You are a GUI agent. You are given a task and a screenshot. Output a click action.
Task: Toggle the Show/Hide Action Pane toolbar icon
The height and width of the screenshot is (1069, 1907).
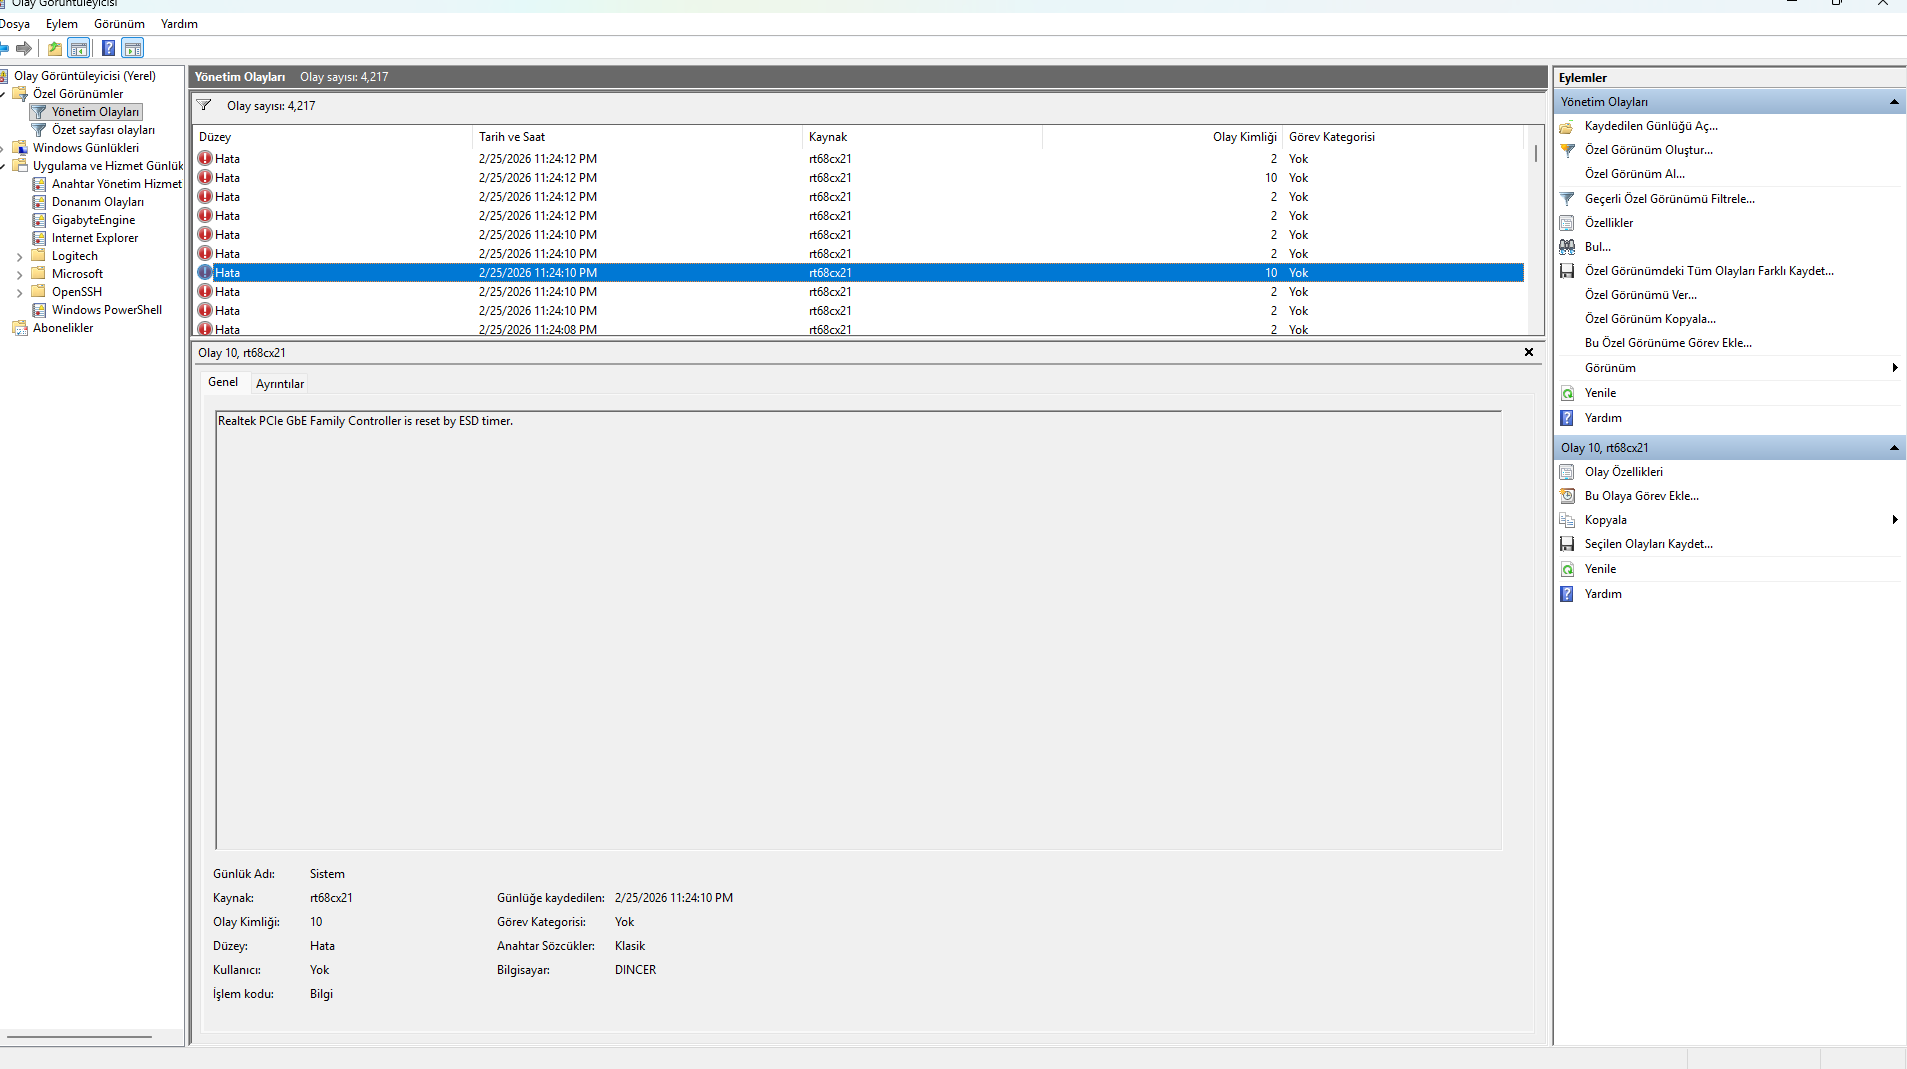point(133,48)
